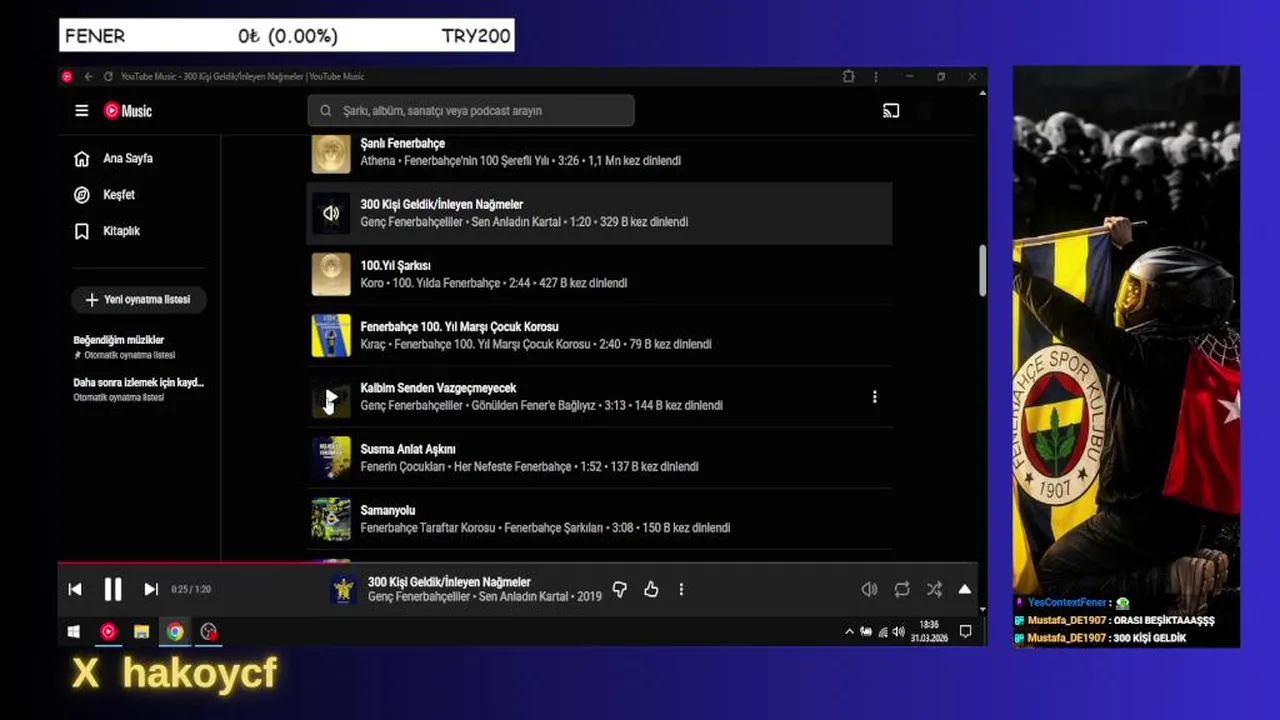Click the YouTube Music logo
Screen dimensions: 1280x720
(128, 111)
